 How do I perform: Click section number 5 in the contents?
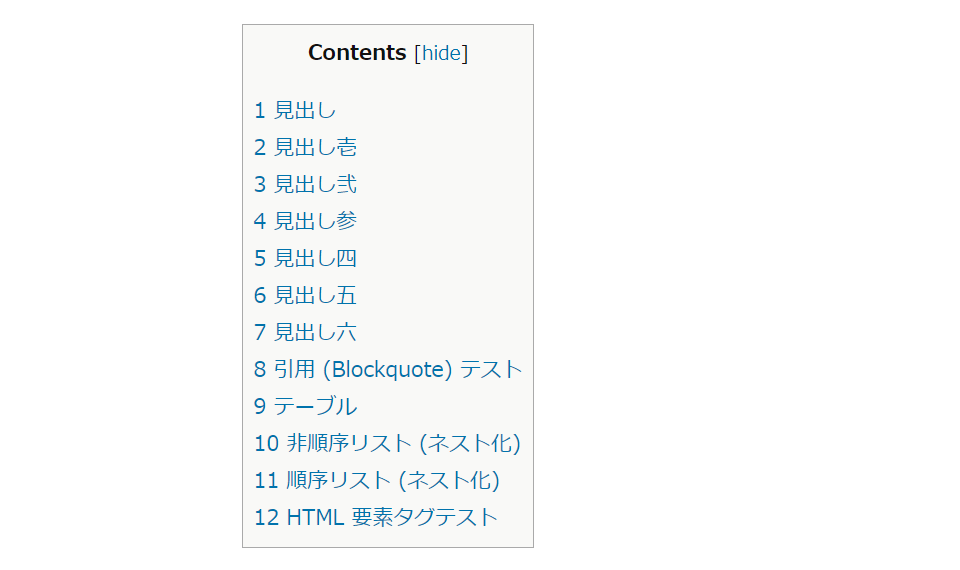(260, 259)
